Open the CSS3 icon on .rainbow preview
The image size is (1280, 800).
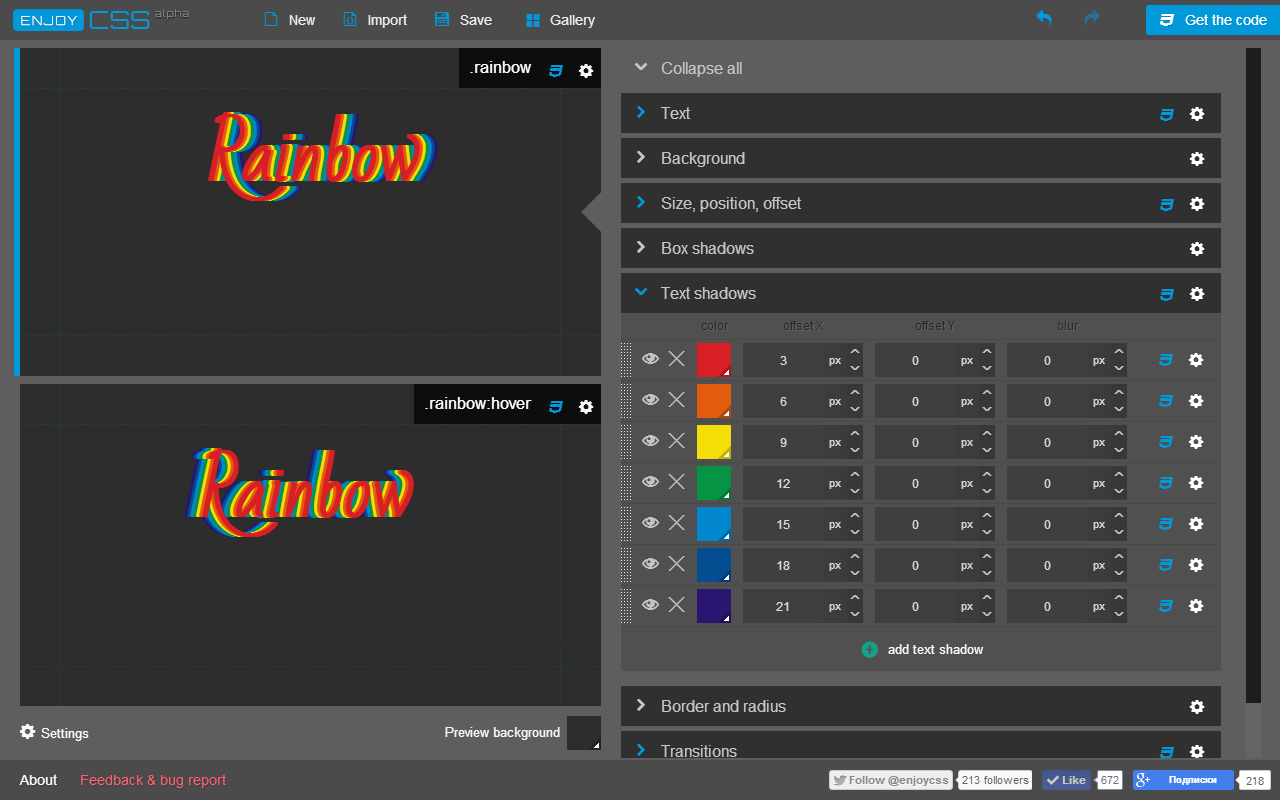[x=556, y=71]
